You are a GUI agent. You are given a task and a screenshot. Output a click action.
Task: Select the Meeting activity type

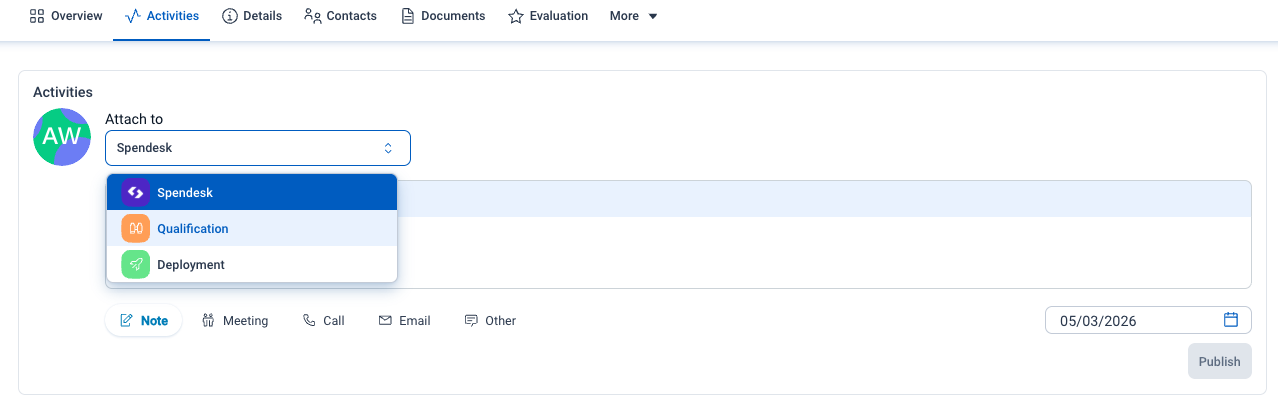pyautogui.click(x=235, y=321)
